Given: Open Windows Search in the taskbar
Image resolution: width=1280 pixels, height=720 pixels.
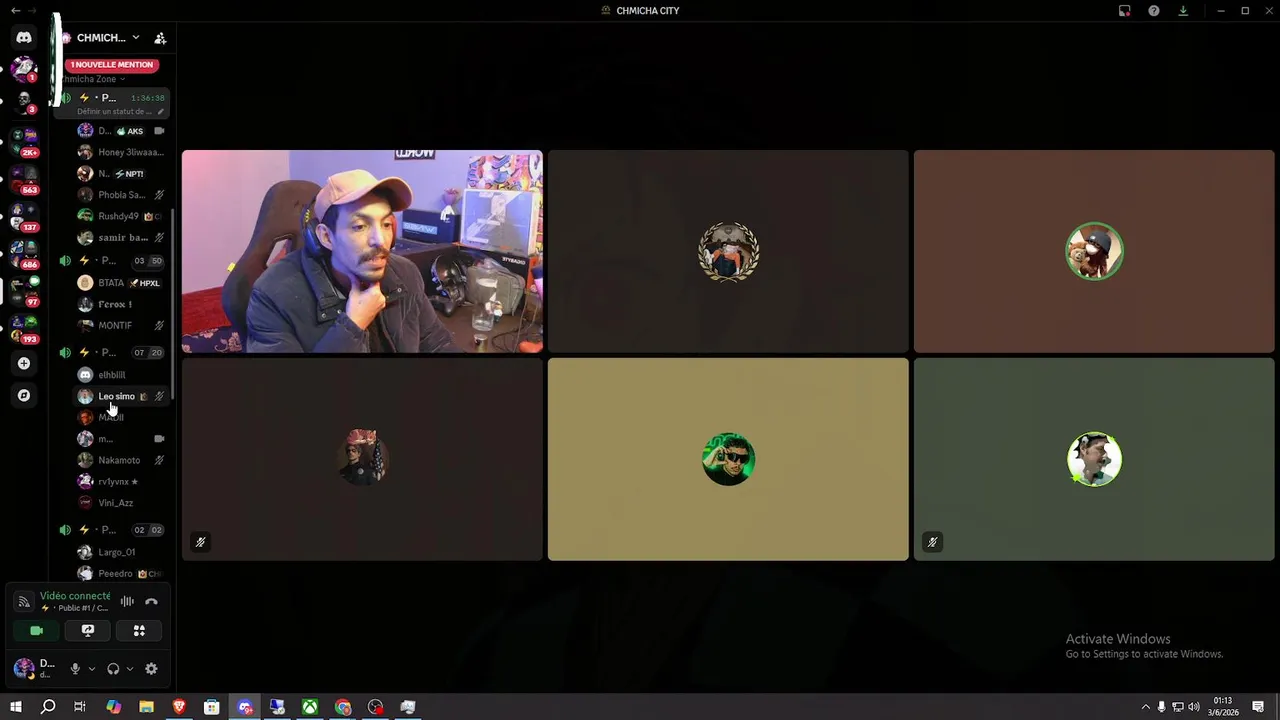Looking at the screenshot, I should click(48, 707).
